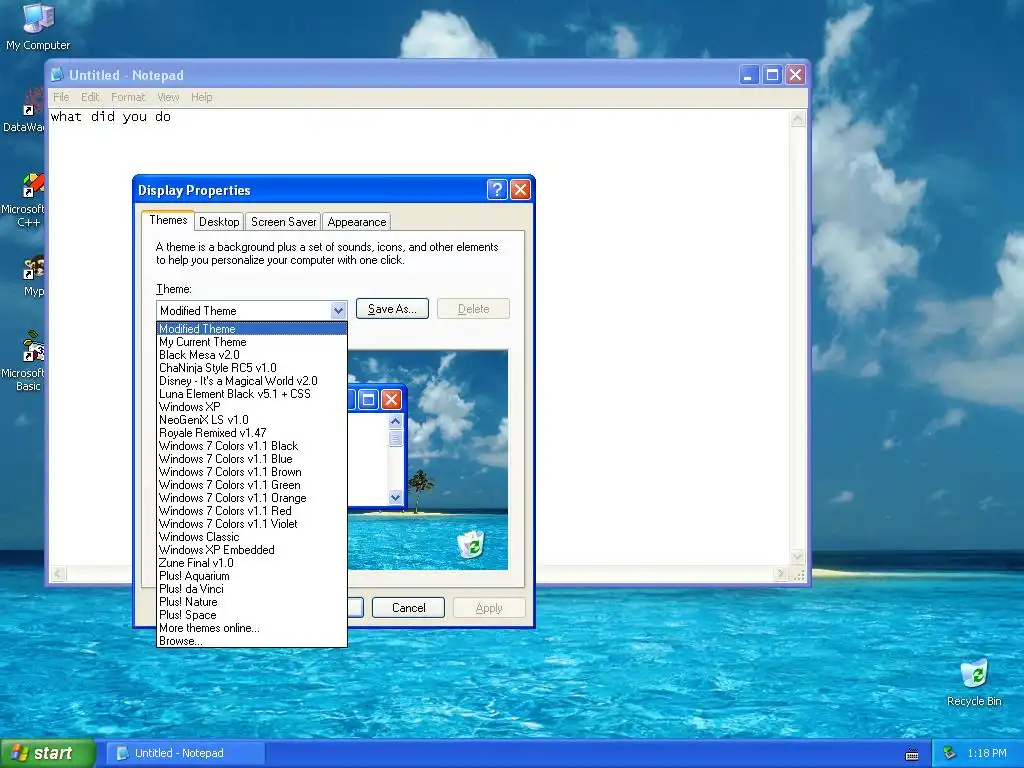Image resolution: width=1024 pixels, height=768 pixels.
Task: Open the Microsoft C++ desktop shortcut
Action: click(x=26, y=200)
